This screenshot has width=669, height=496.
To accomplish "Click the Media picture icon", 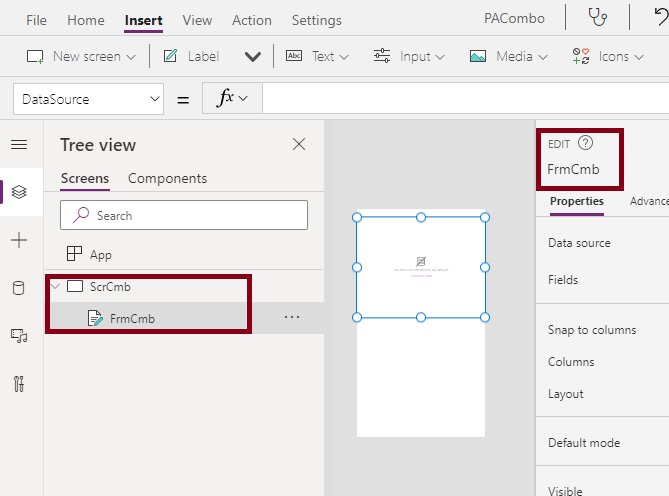I will (x=478, y=56).
